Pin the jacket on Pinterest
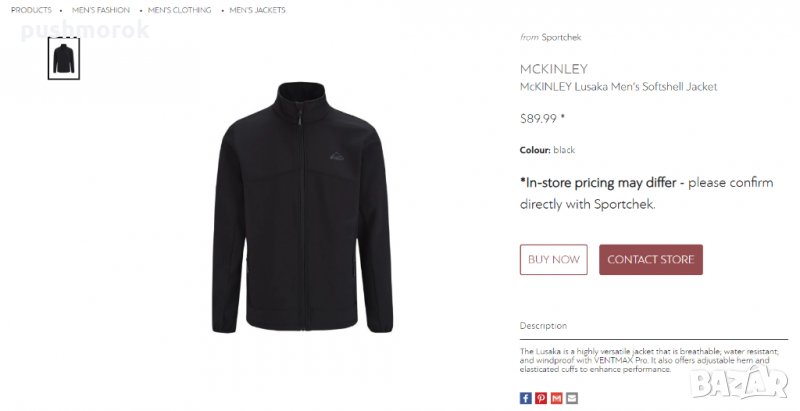Image resolution: width=800 pixels, height=411 pixels. click(x=541, y=398)
